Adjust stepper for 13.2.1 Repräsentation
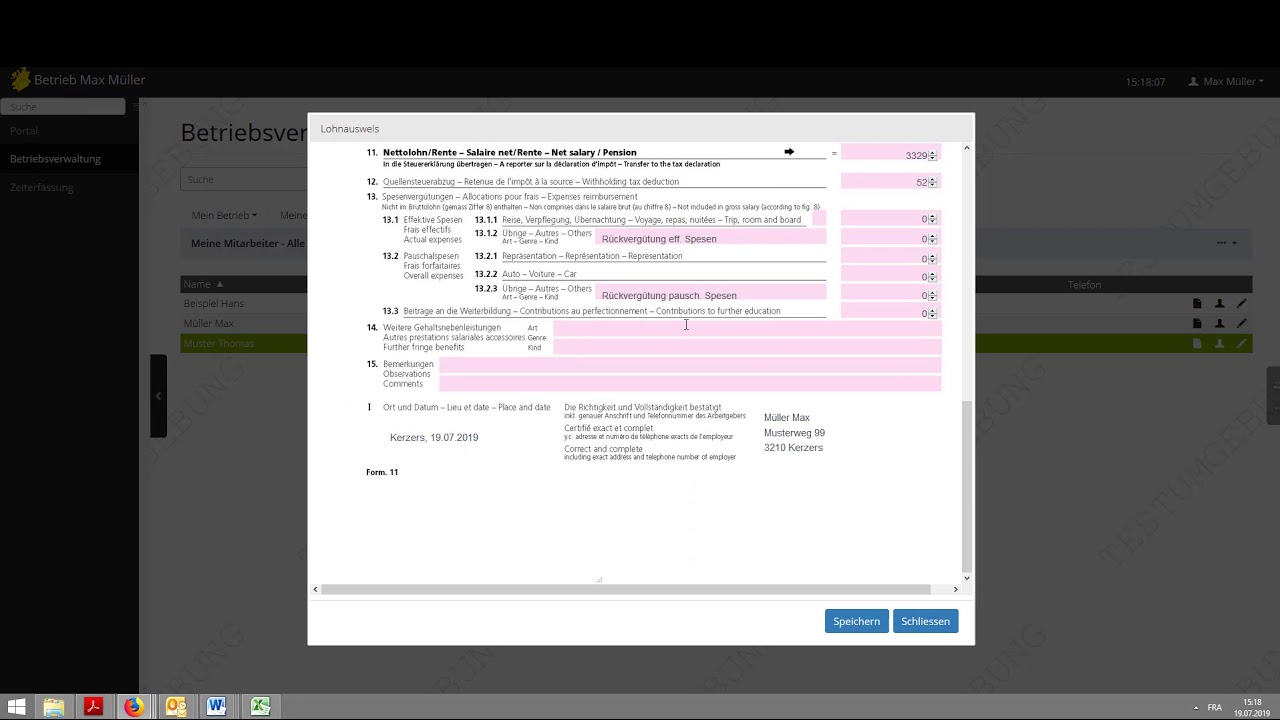Screen dimensions: 1280x720 pyautogui.click(x=932, y=259)
